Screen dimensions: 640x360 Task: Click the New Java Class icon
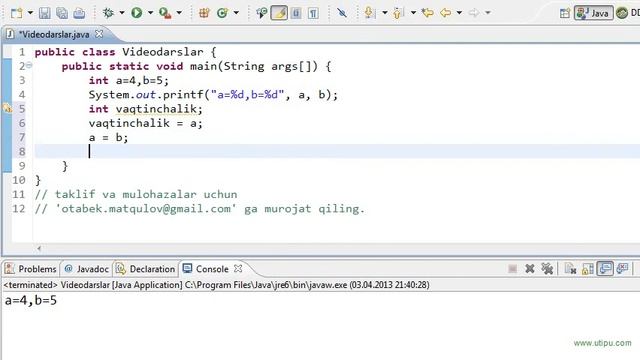click(x=222, y=13)
